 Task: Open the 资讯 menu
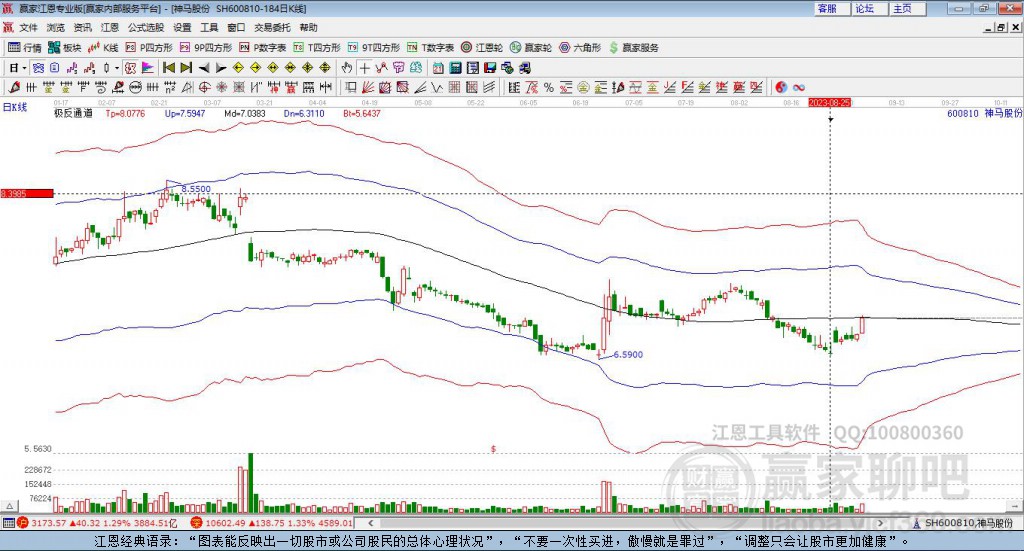click(82, 27)
